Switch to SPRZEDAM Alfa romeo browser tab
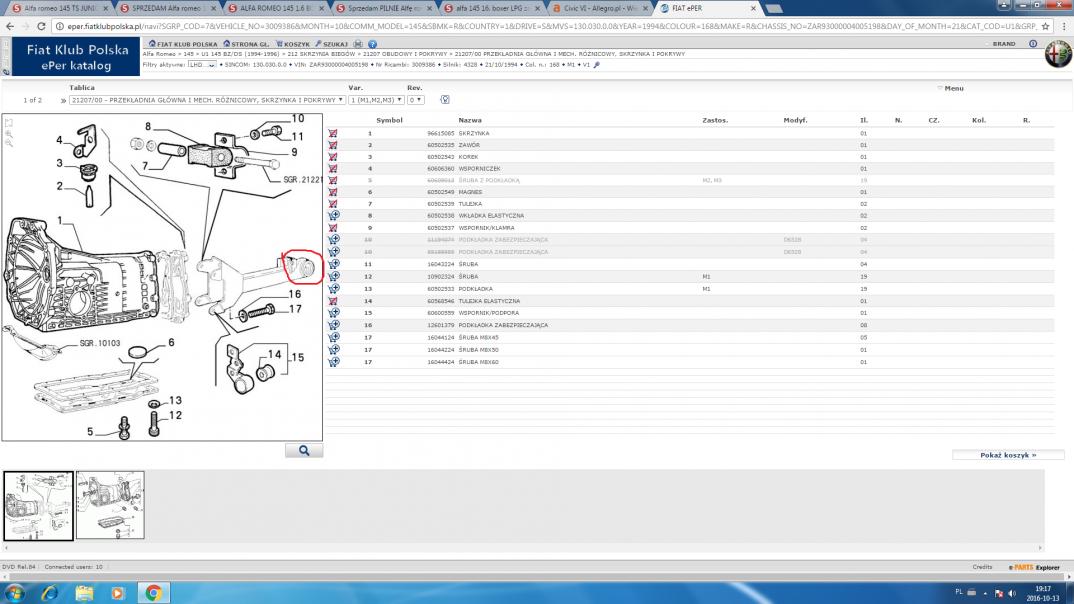This screenshot has height=604, width=1074. (x=167, y=8)
